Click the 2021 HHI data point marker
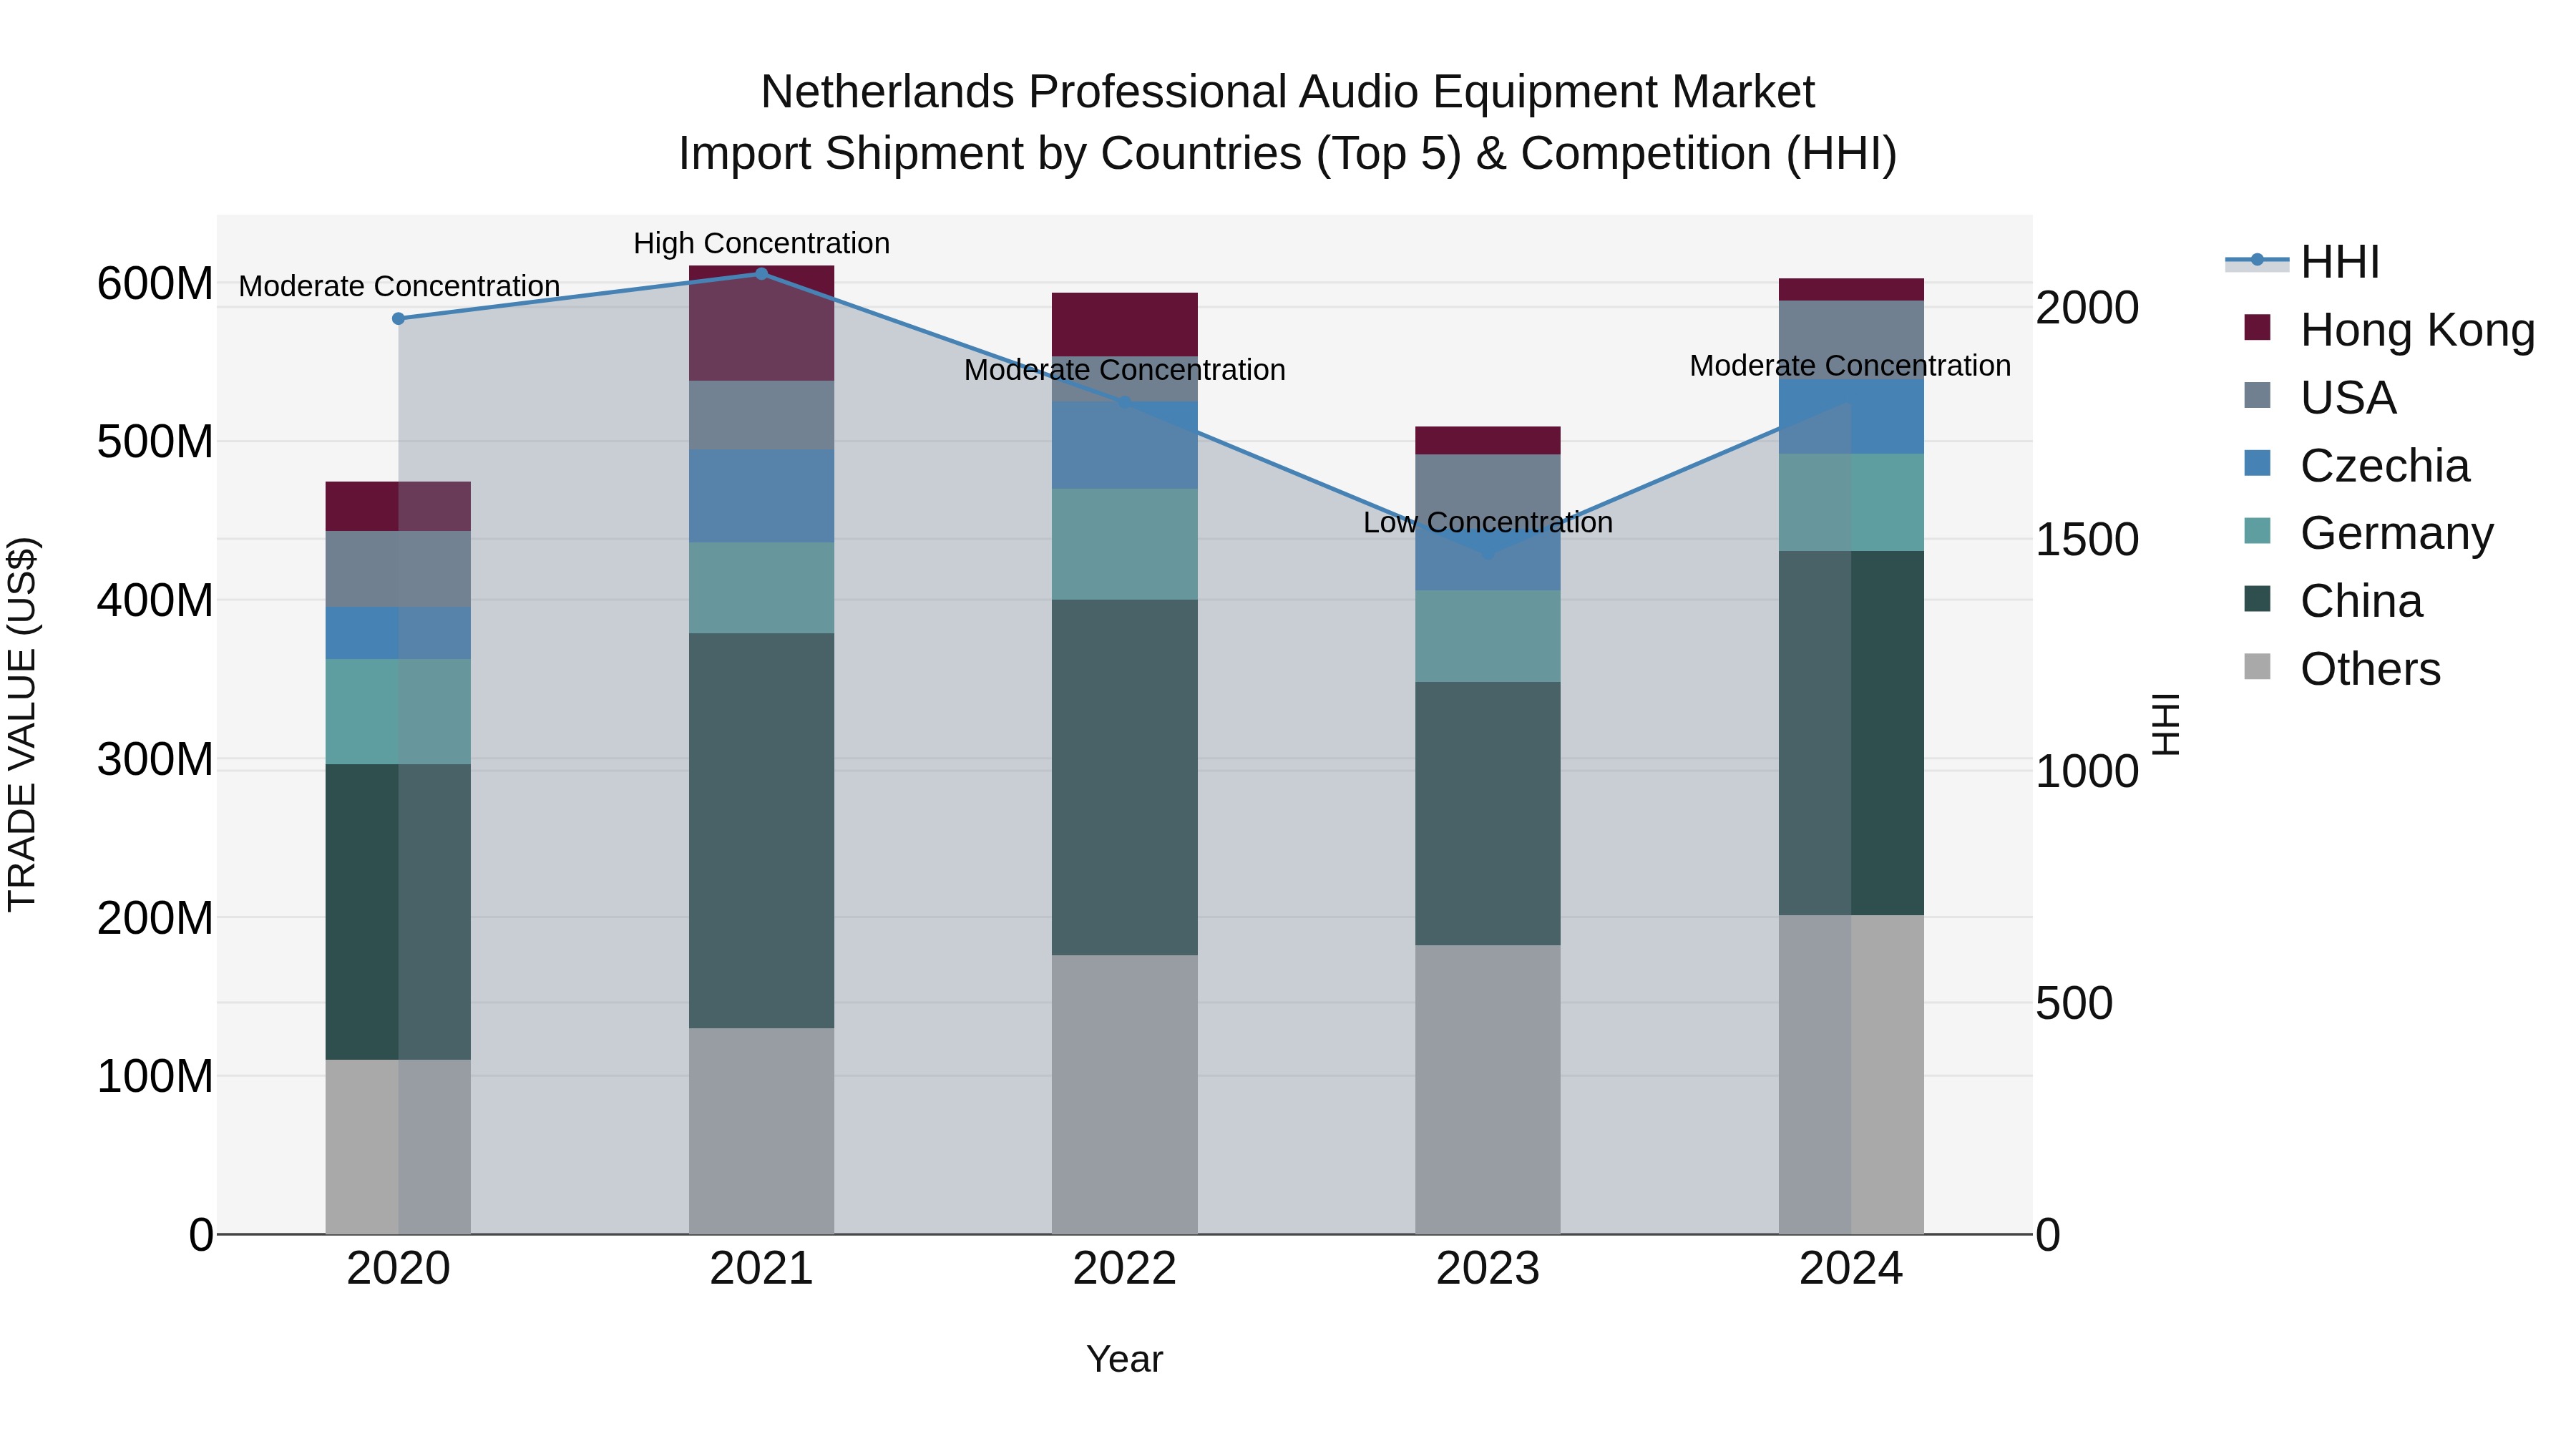Image resolution: width=2576 pixels, height=1449 pixels. 761,274
